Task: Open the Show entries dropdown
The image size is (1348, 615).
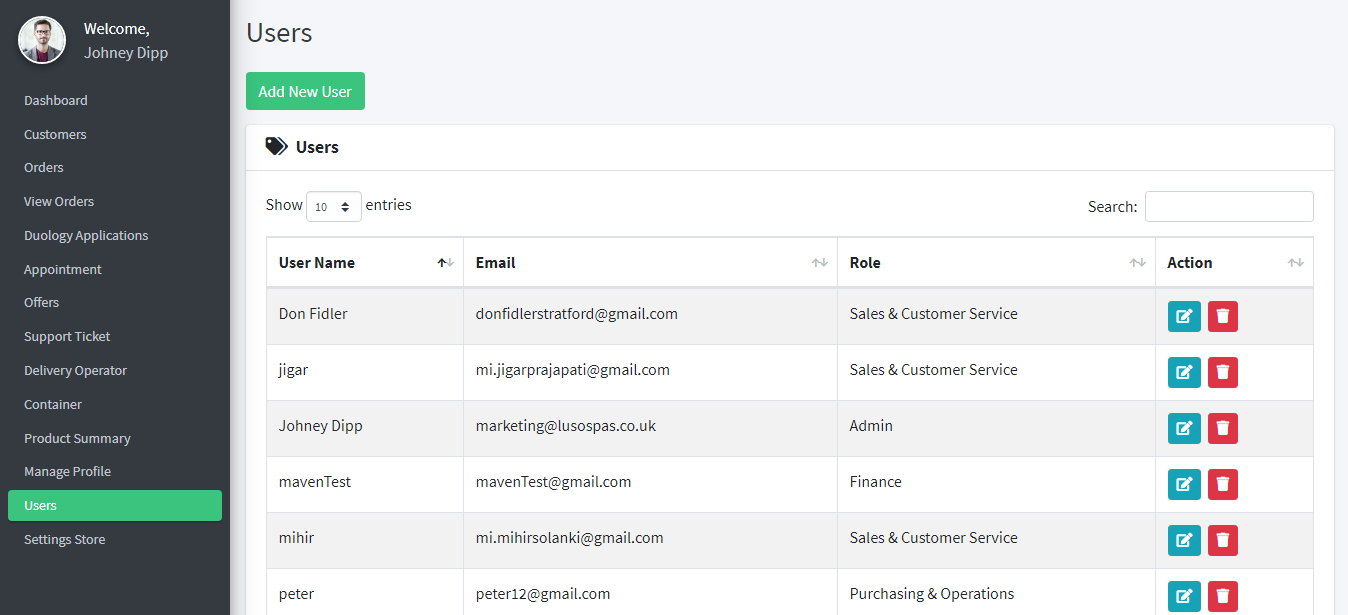Action: tap(334, 206)
